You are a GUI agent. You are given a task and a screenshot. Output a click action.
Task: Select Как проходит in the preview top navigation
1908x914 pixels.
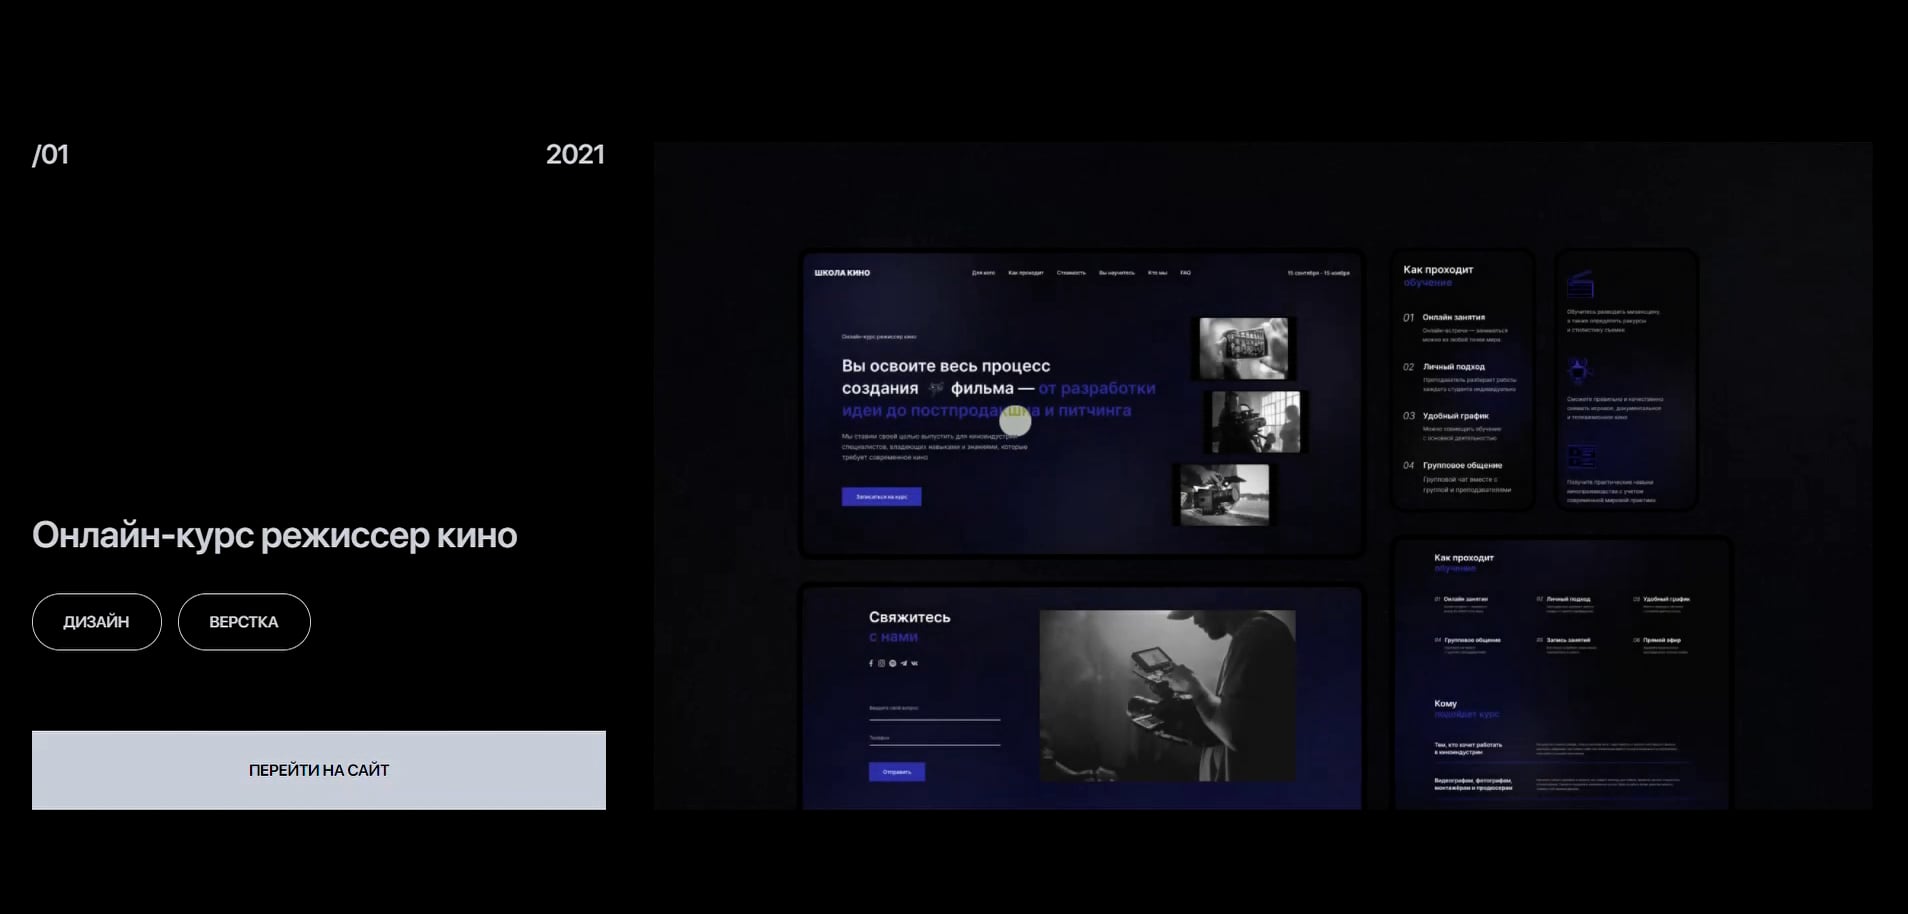(1025, 273)
